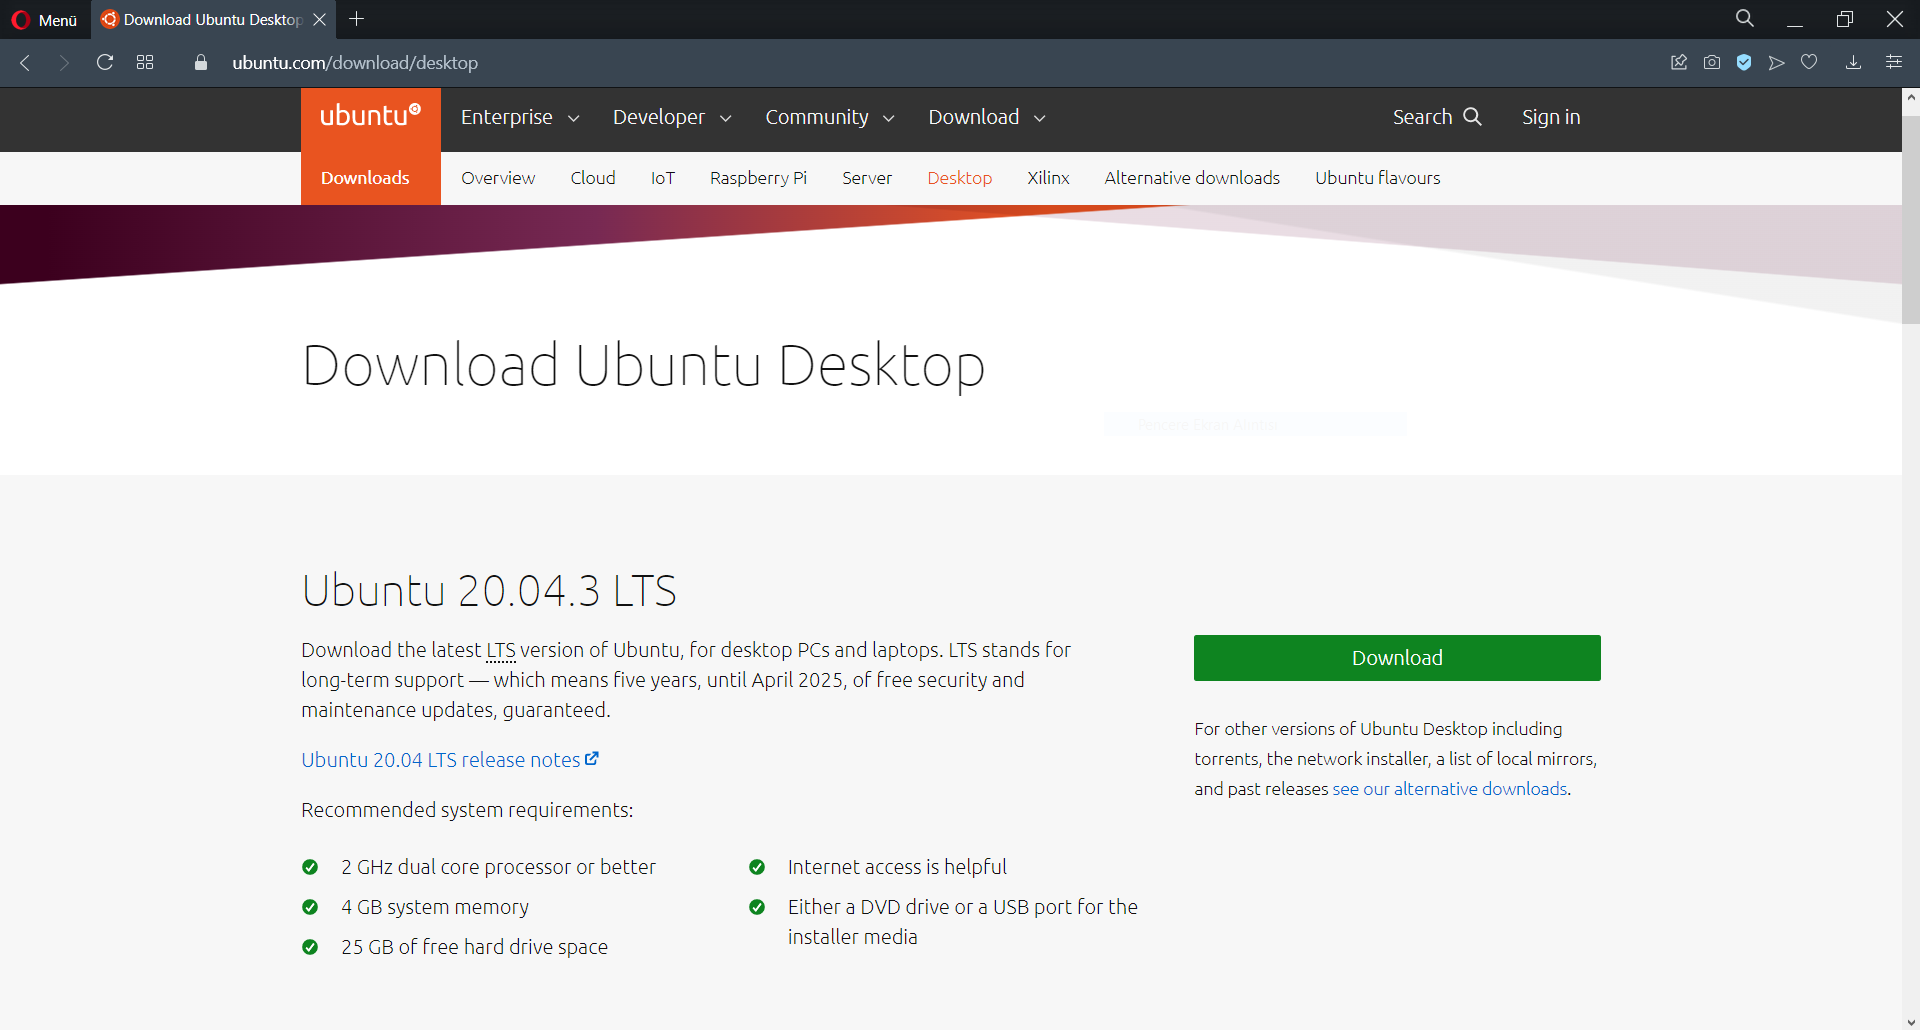Expand the Community dropdown menu
The width and height of the screenshot is (1920, 1030).
pyautogui.click(x=830, y=118)
